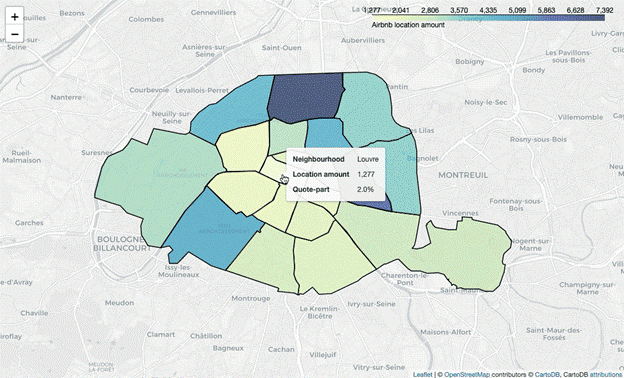Click the darkest navy district at the top
This screenshot has height=378, width=624.
pos(306,97)
